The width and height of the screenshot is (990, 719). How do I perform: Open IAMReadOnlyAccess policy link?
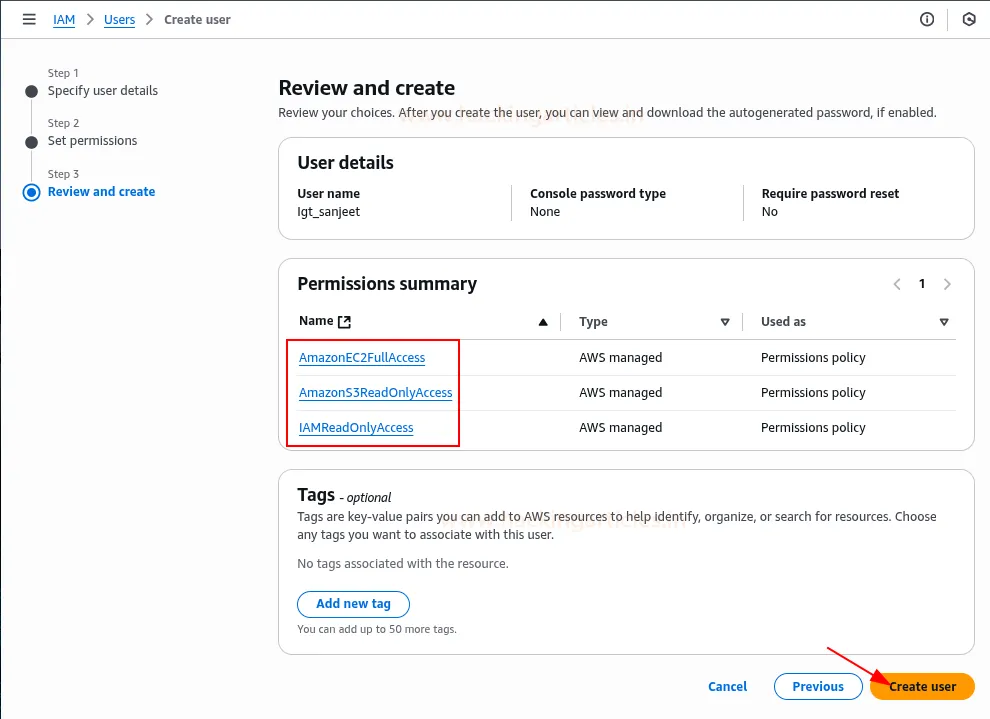[x=356, y=428]
